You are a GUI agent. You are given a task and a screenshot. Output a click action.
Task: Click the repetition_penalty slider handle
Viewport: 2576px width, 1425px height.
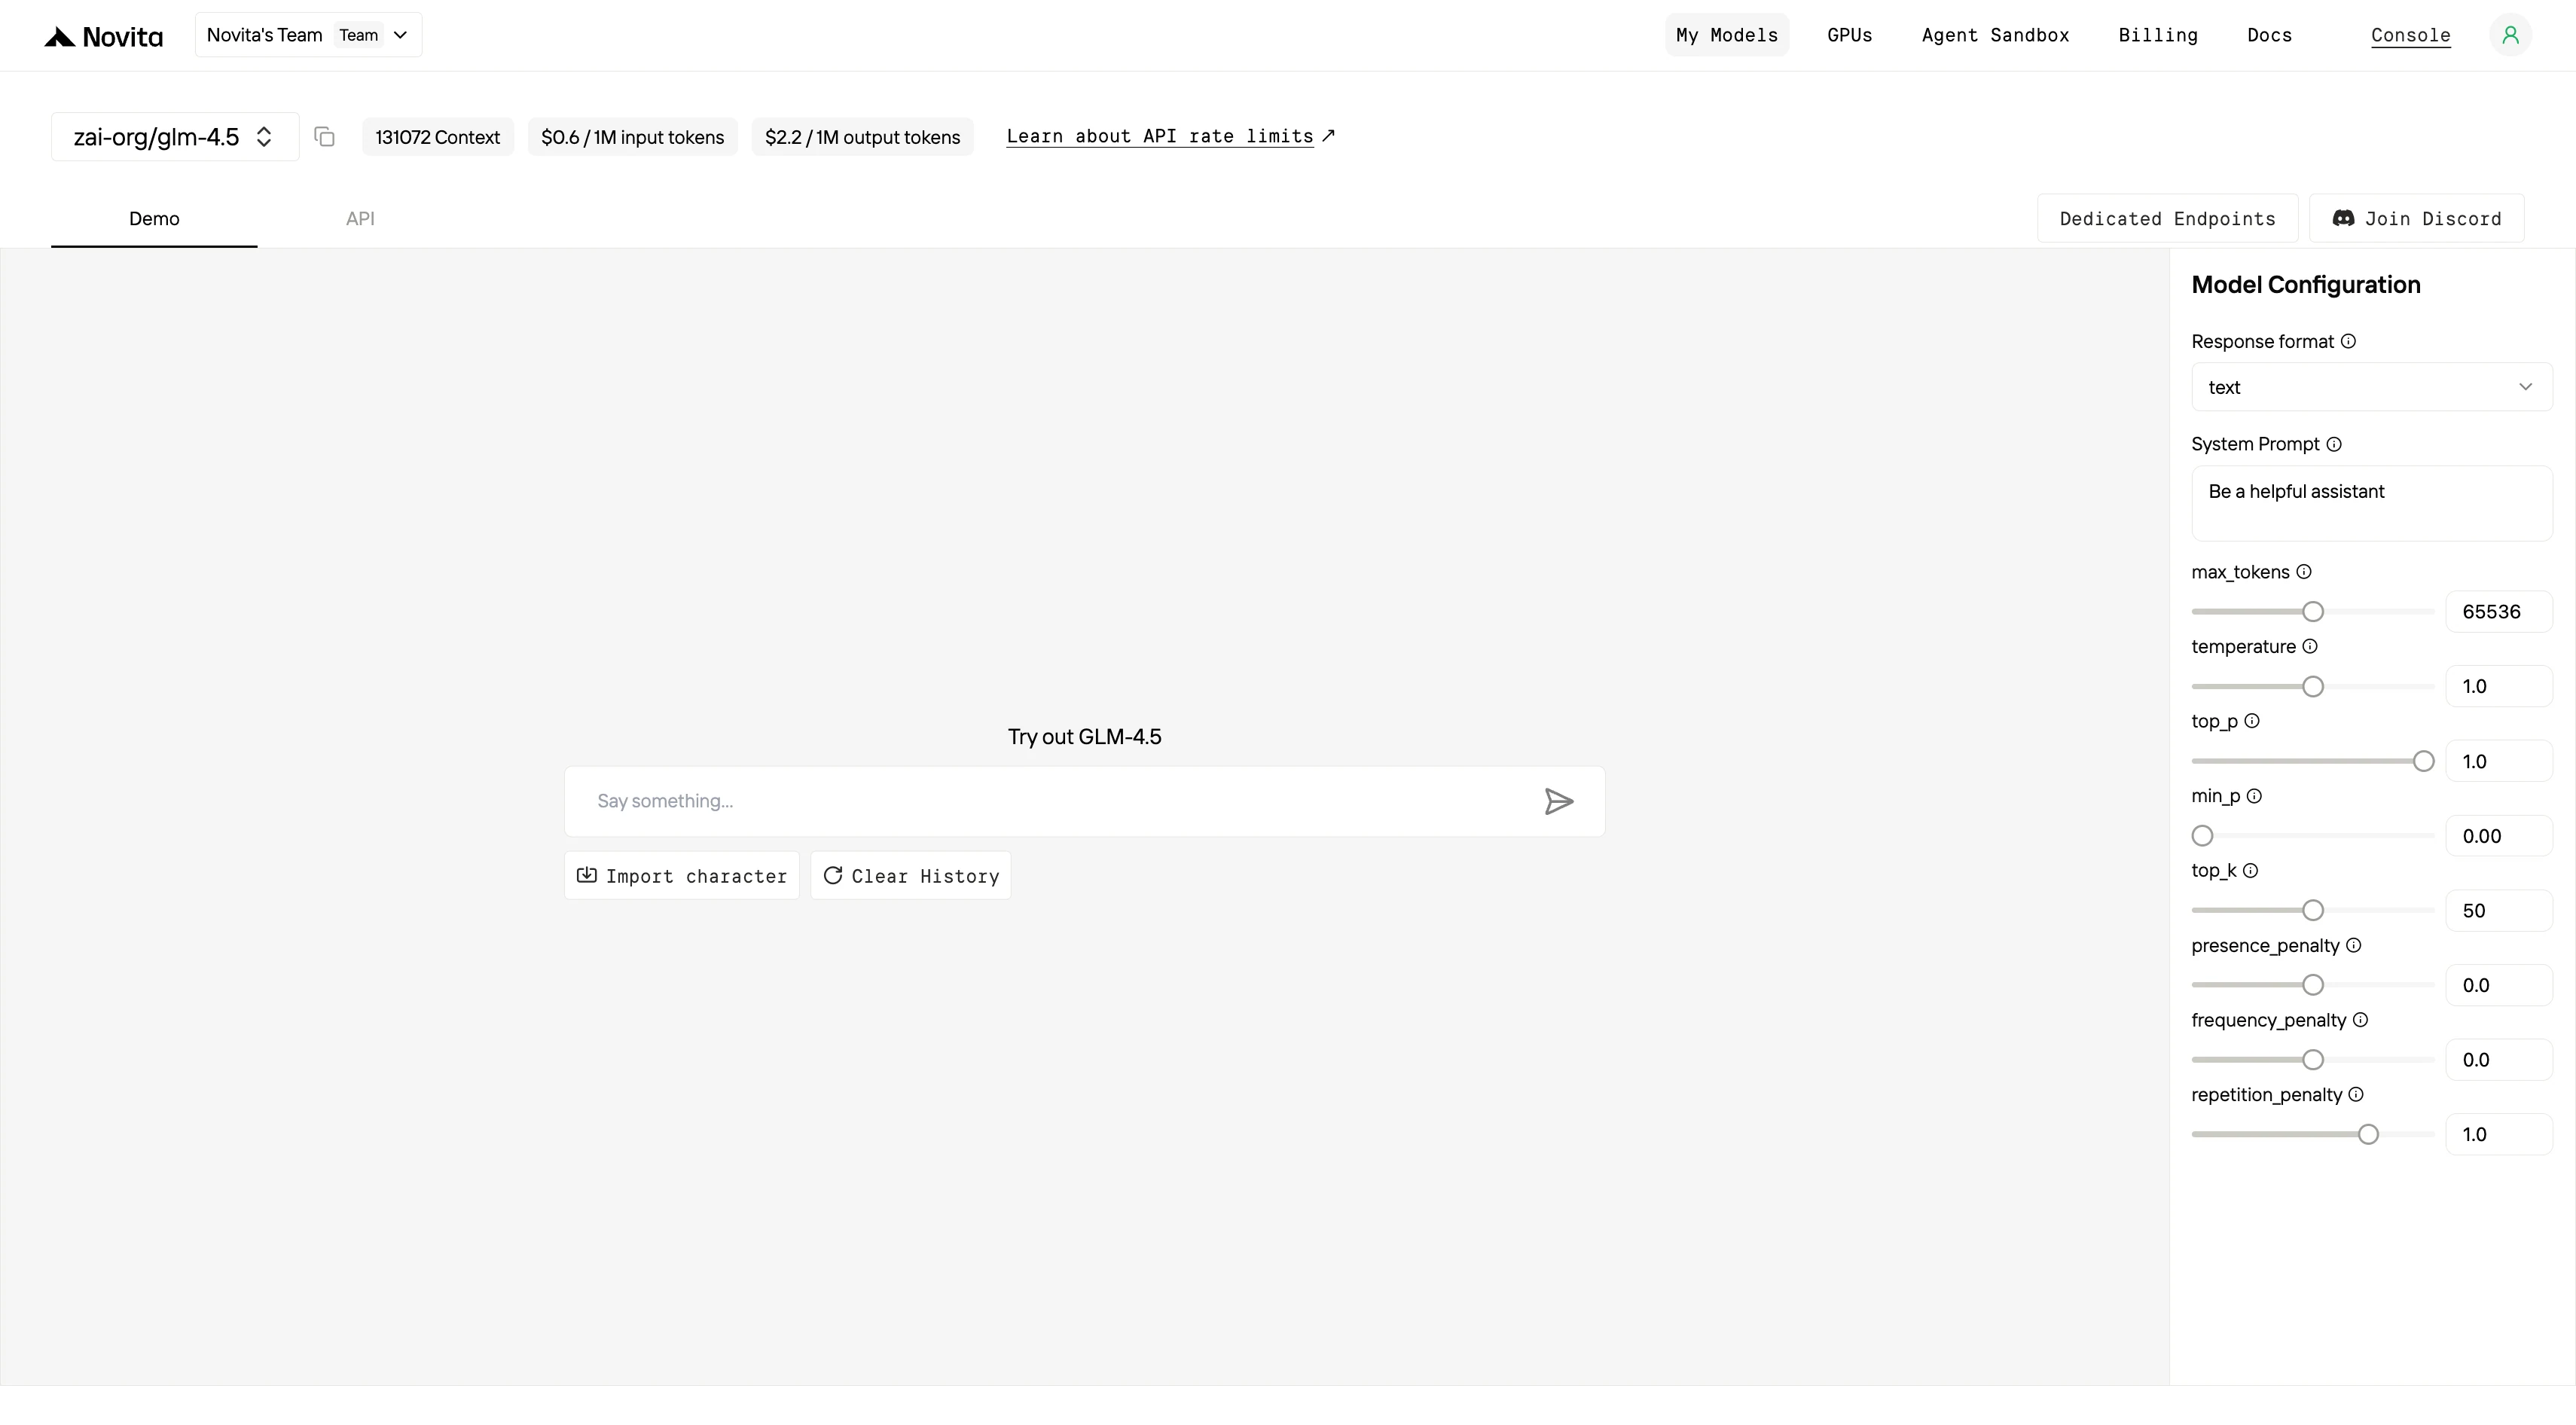coord(2368,1135)
